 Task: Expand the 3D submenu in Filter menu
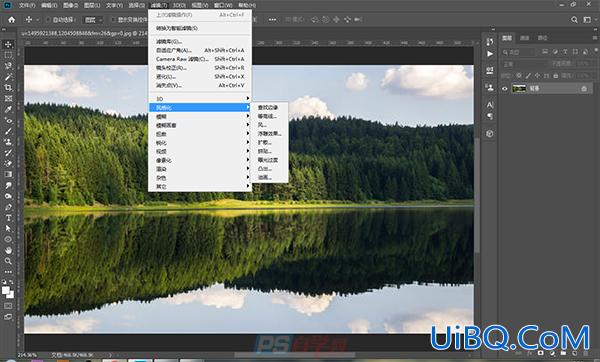coord(200,99)
